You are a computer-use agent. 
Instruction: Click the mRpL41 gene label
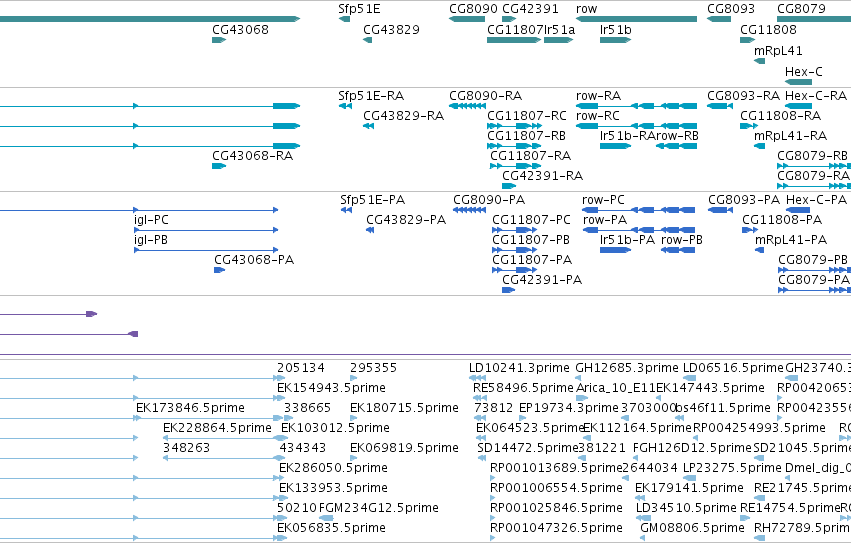[x=778, y=50]
